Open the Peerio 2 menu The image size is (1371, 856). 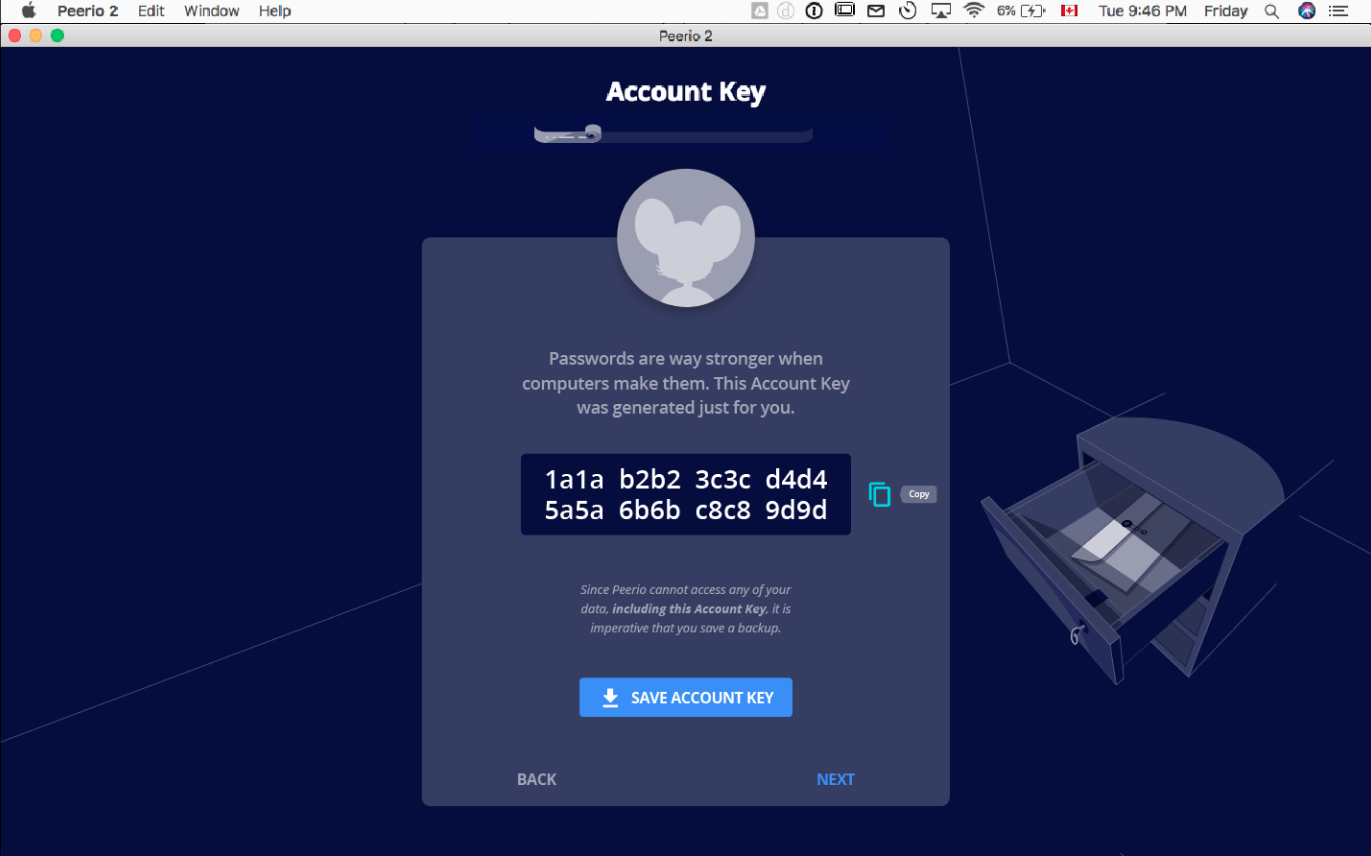[x=88, y=11]
